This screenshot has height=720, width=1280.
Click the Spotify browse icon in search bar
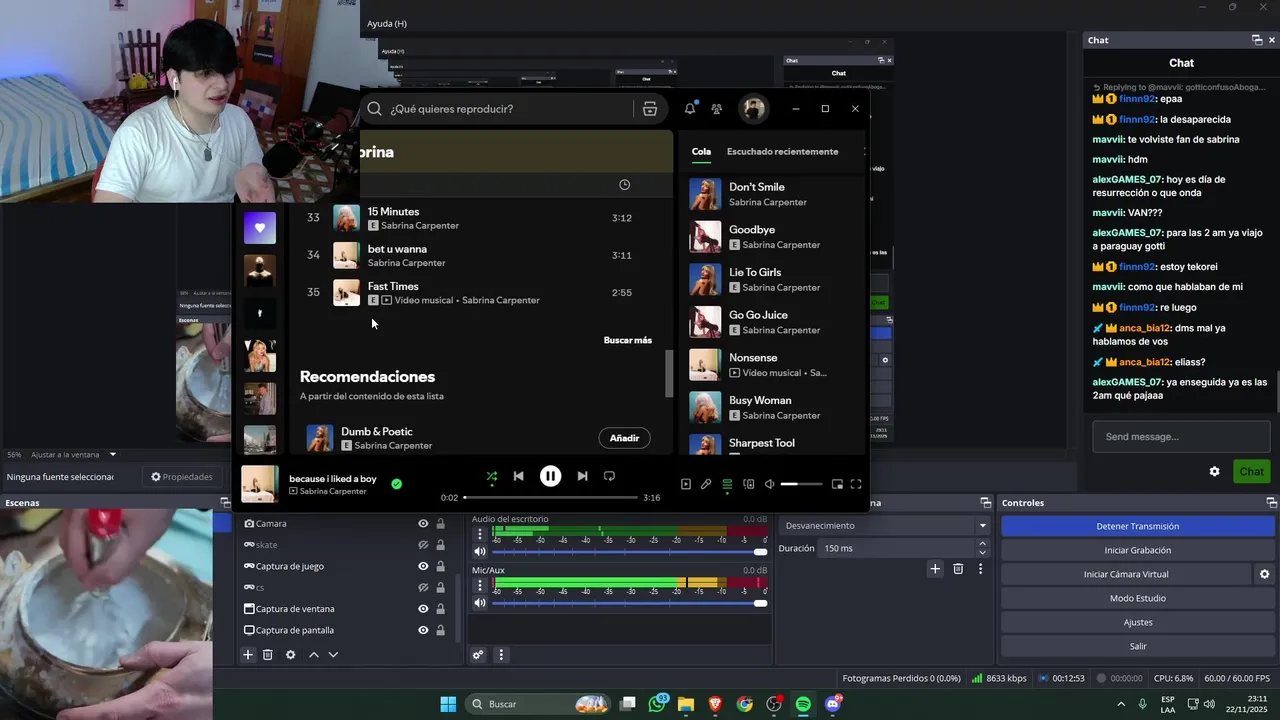pos(650,109)
